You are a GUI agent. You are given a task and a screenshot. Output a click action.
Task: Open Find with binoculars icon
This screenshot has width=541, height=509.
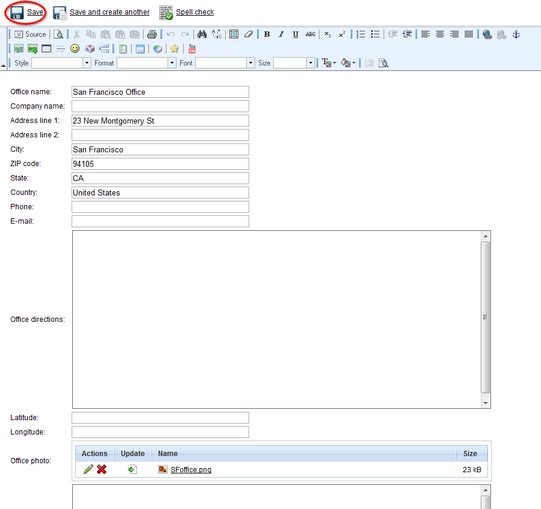point(202,34)
